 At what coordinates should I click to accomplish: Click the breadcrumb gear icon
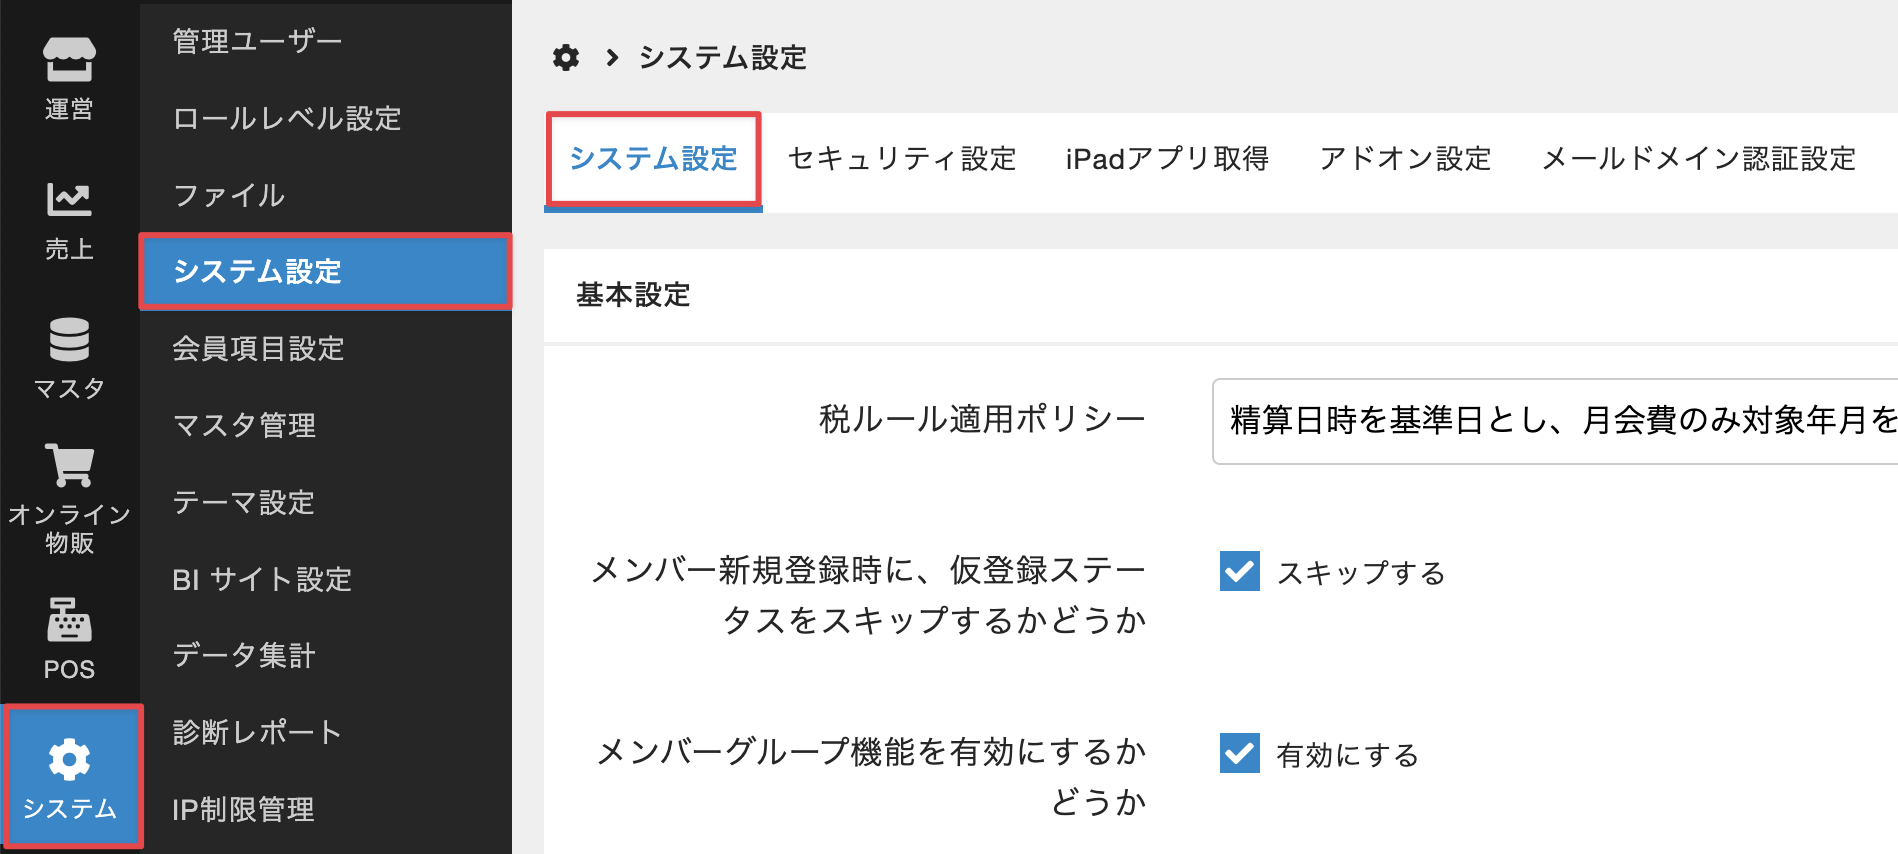point(566,58)
